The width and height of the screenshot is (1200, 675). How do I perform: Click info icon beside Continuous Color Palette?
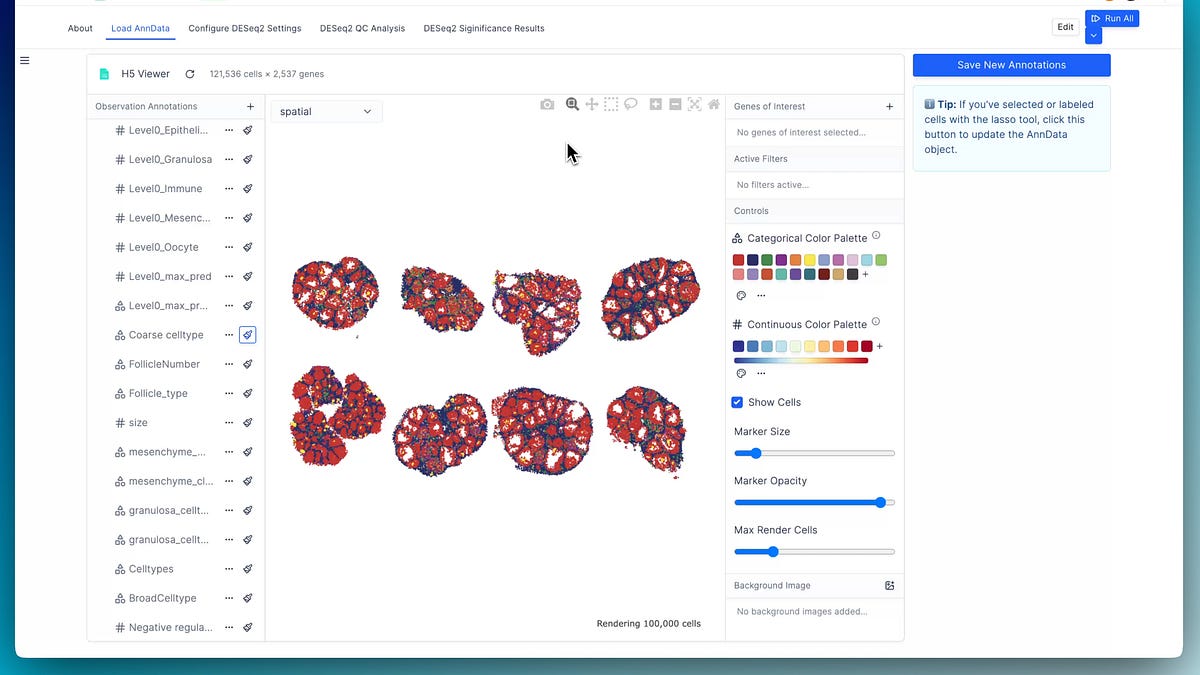pos(876,322)
